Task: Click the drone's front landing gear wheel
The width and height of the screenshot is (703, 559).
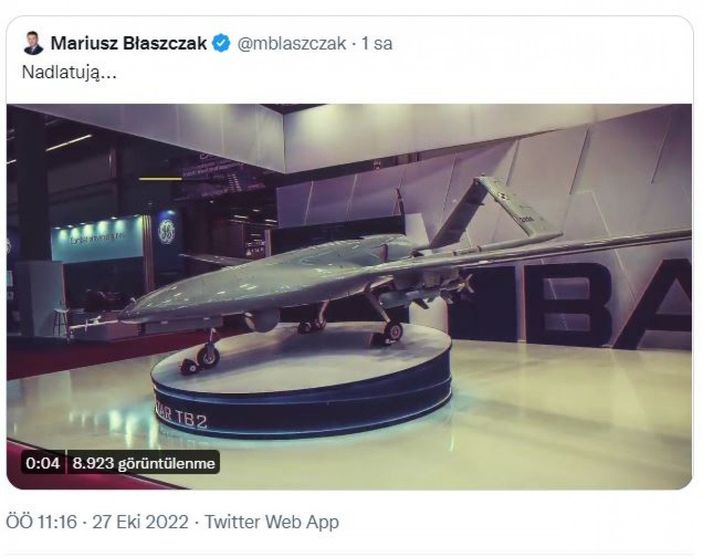Action: 208,355
